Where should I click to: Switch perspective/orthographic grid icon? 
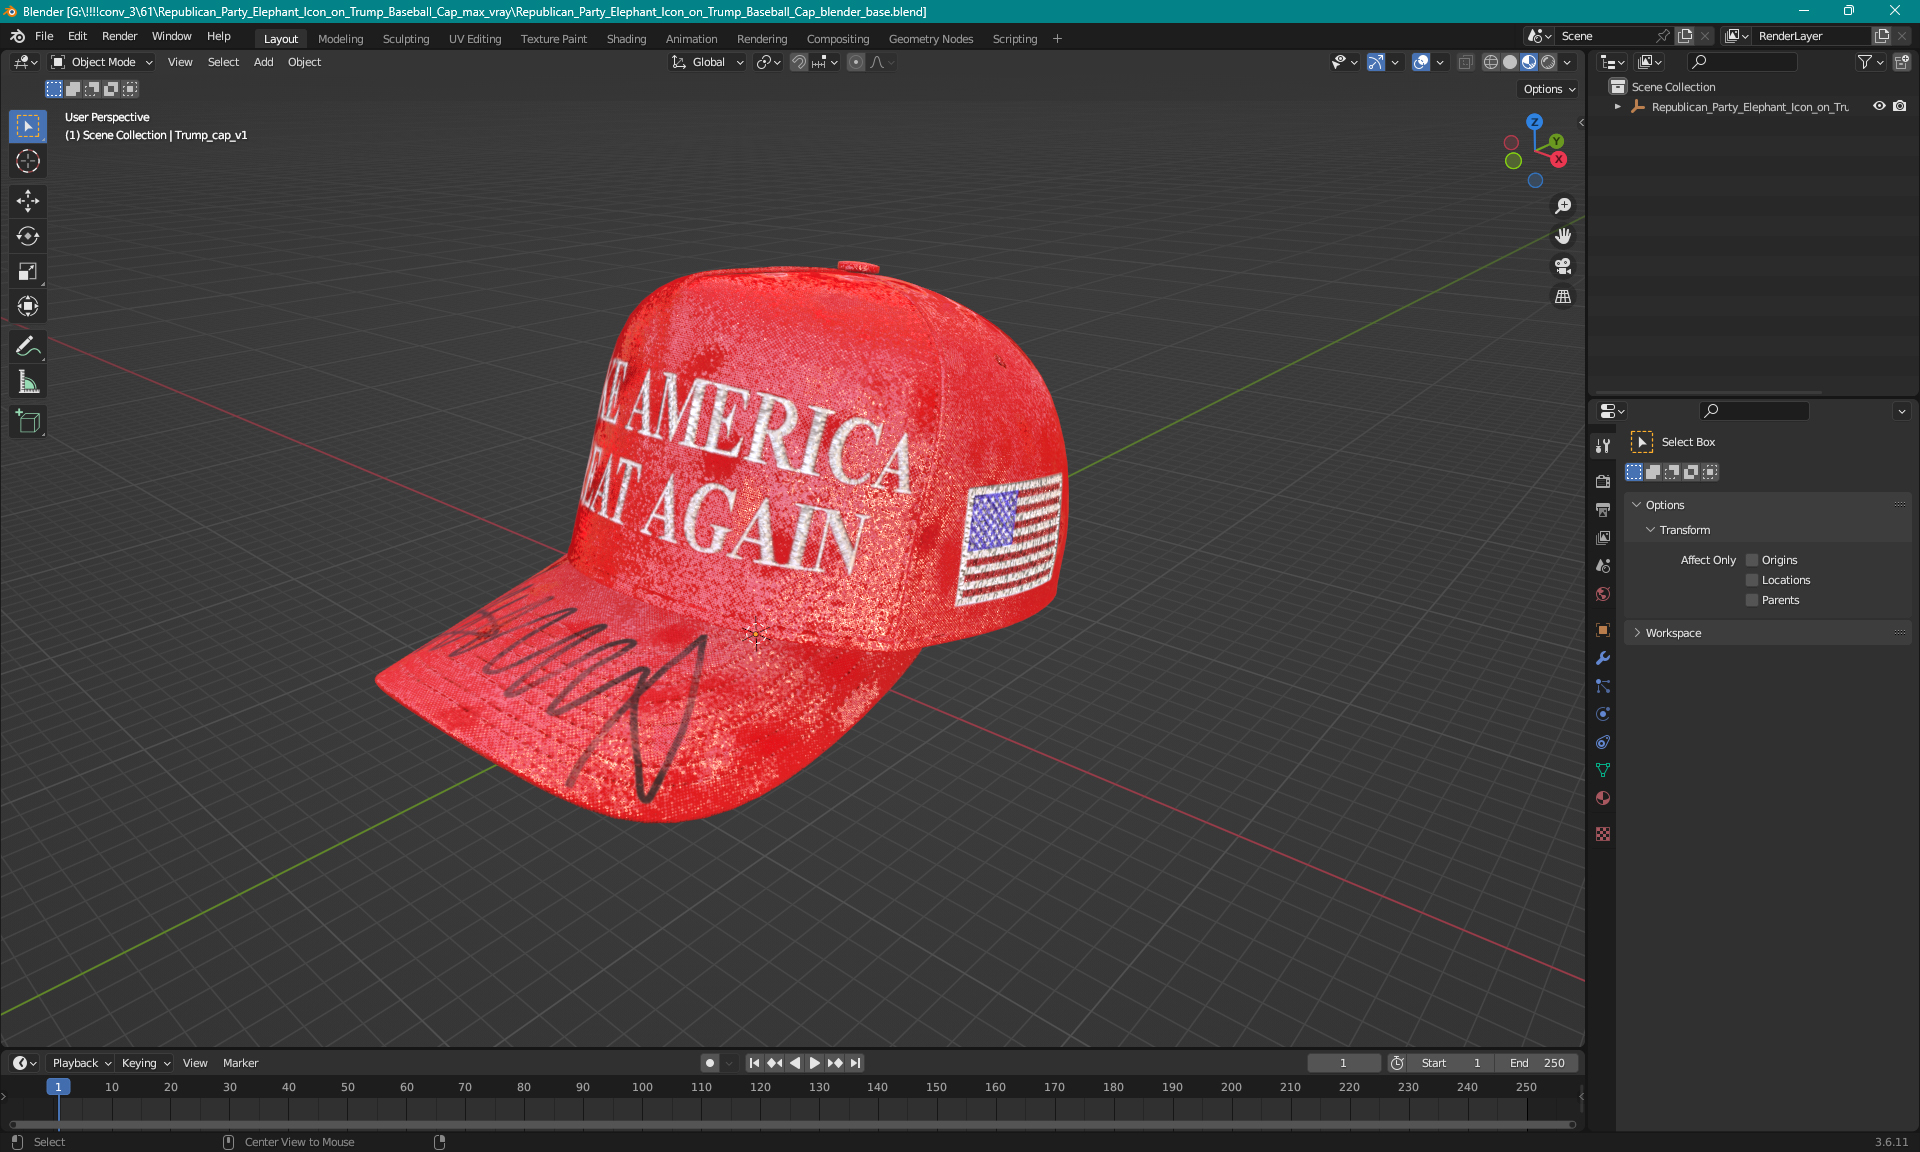tap(1563, 297)
